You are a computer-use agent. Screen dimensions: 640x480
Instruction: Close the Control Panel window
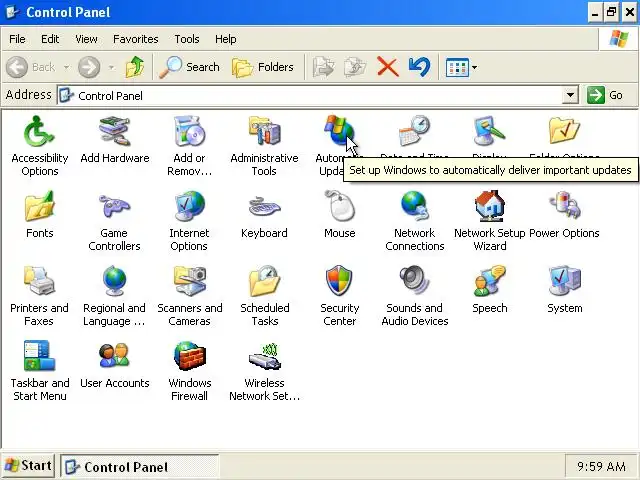(630, 13)
